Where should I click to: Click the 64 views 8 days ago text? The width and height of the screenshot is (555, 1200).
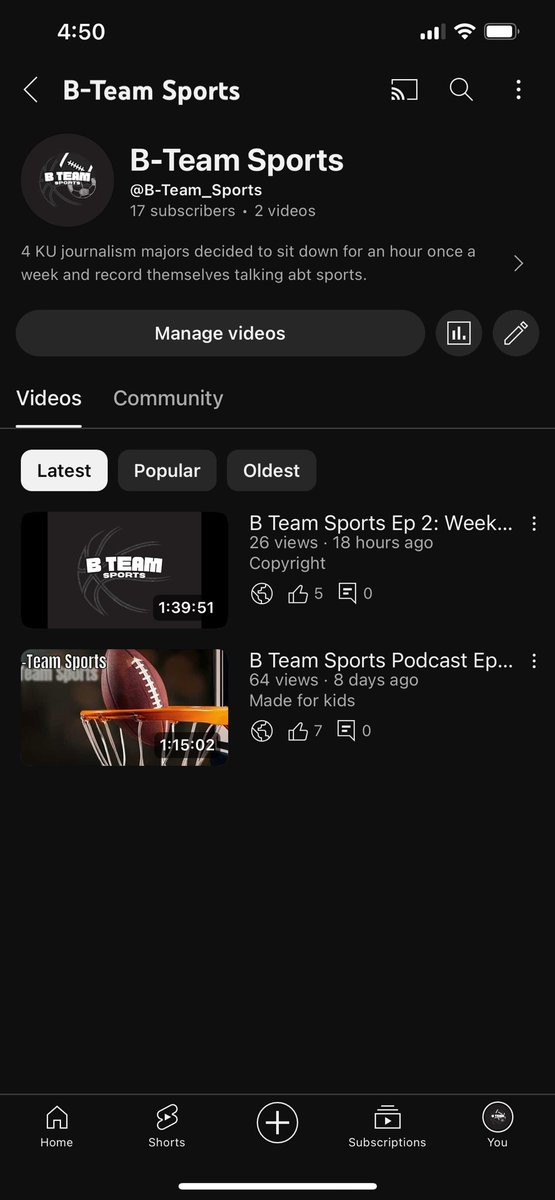tap(333, 680)
